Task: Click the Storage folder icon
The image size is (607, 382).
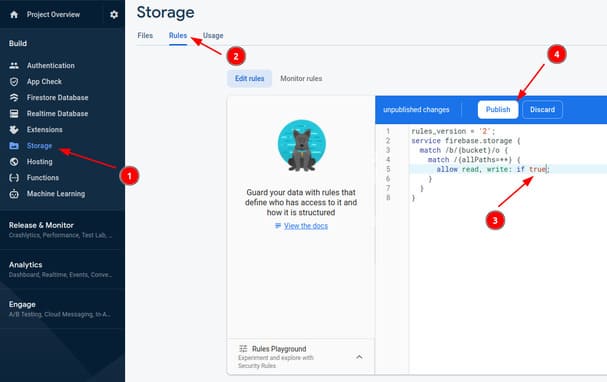Action: [x=14, y=146]
